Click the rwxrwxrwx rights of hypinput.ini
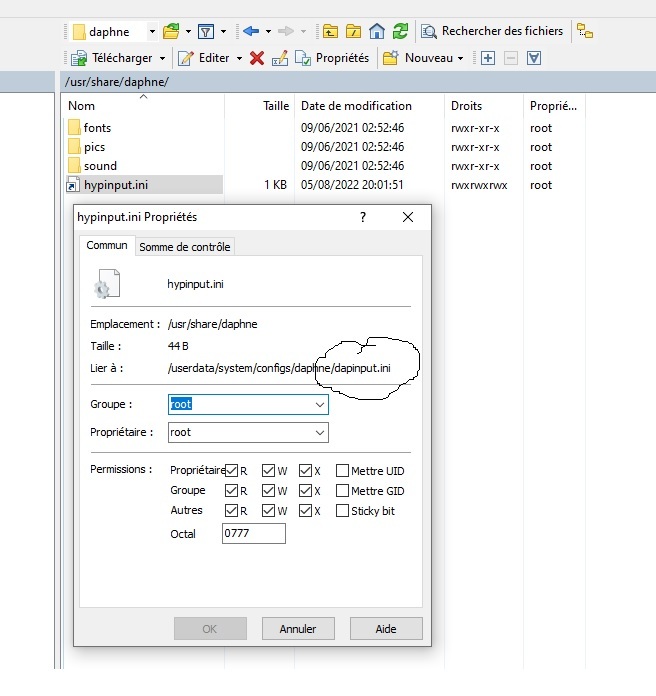This screenshot has height=696, width=656. coord(479,185)
